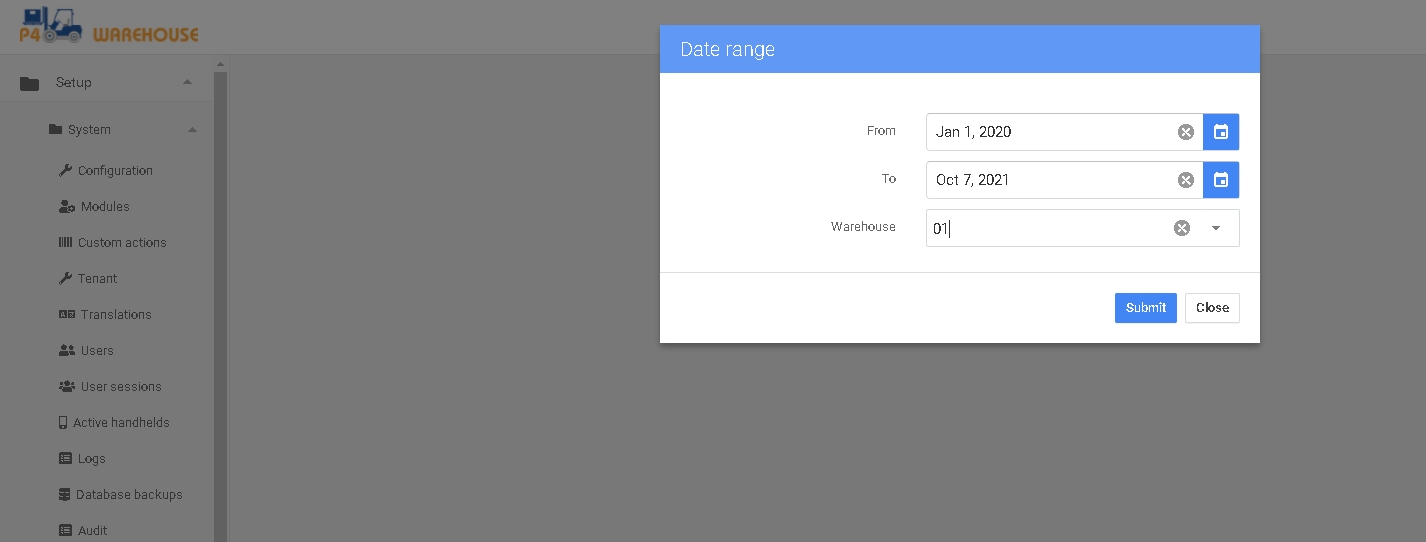Clear the To date field
This screenshot has height=542, width=1426.
[x=1185, y=180]
